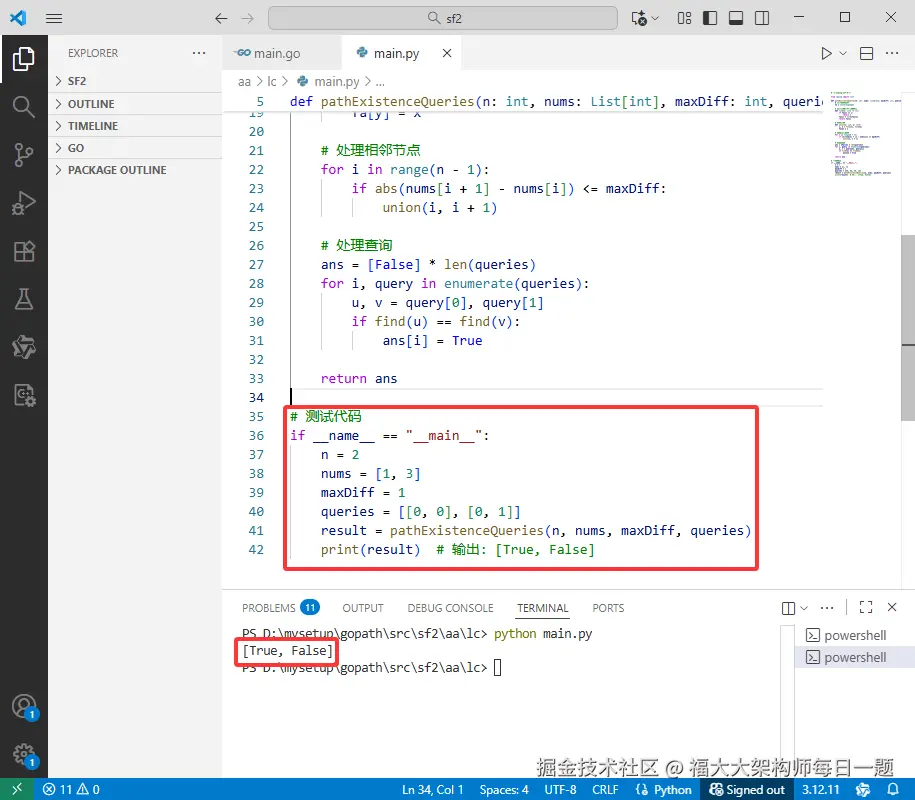The width and height of the screenshot is (915, 800).
Task: Open the terminal launch profile dropdown
Action: 804,608
